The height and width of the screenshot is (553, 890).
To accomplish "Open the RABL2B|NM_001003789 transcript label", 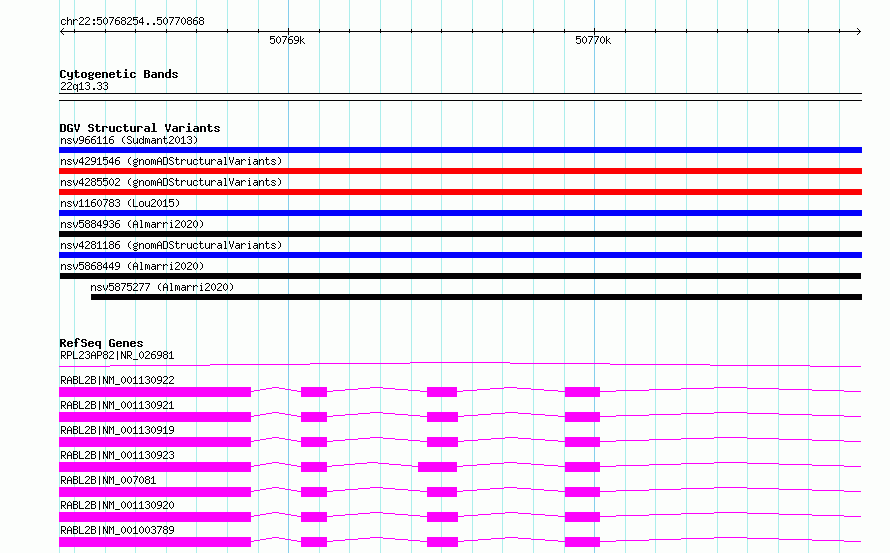I will tap(117, 530).
